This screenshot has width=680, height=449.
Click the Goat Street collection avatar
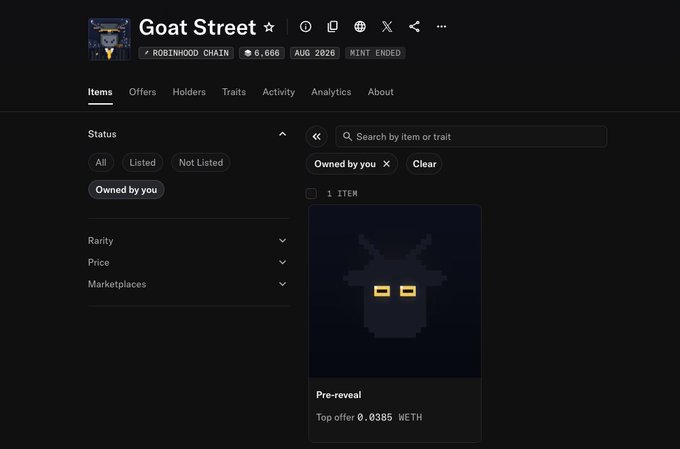tap(109, 39)
